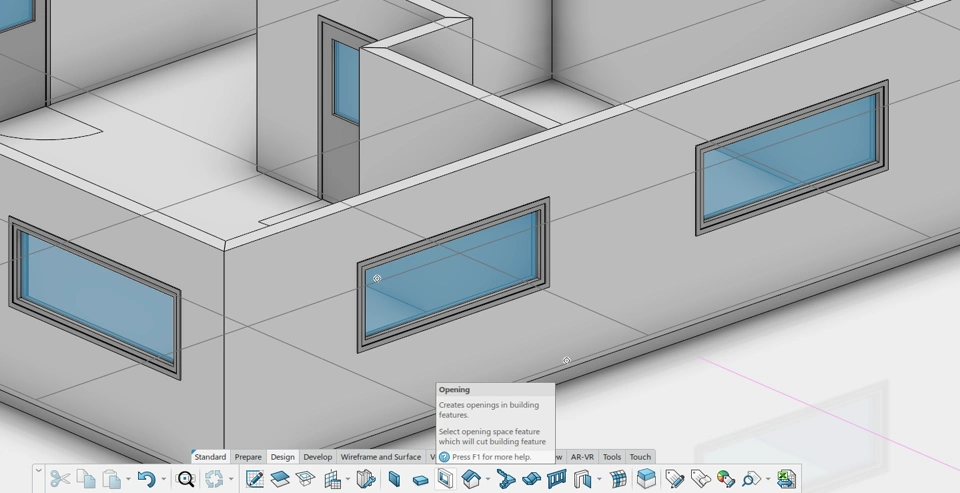
Task: Switch to the Touch tab
Action: [x=640, y=457]
